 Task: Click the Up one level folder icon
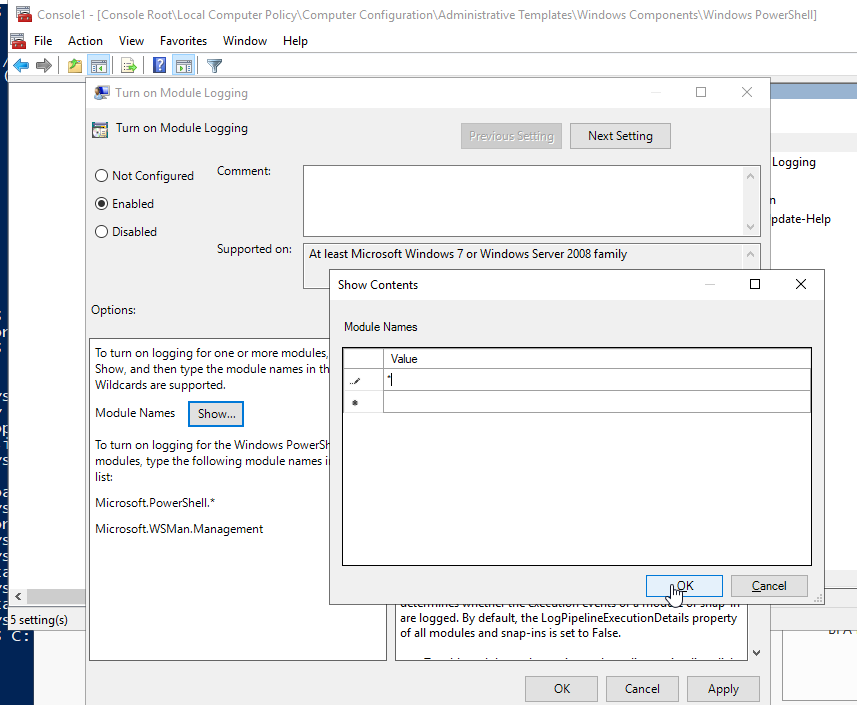[x=75, y=66]
